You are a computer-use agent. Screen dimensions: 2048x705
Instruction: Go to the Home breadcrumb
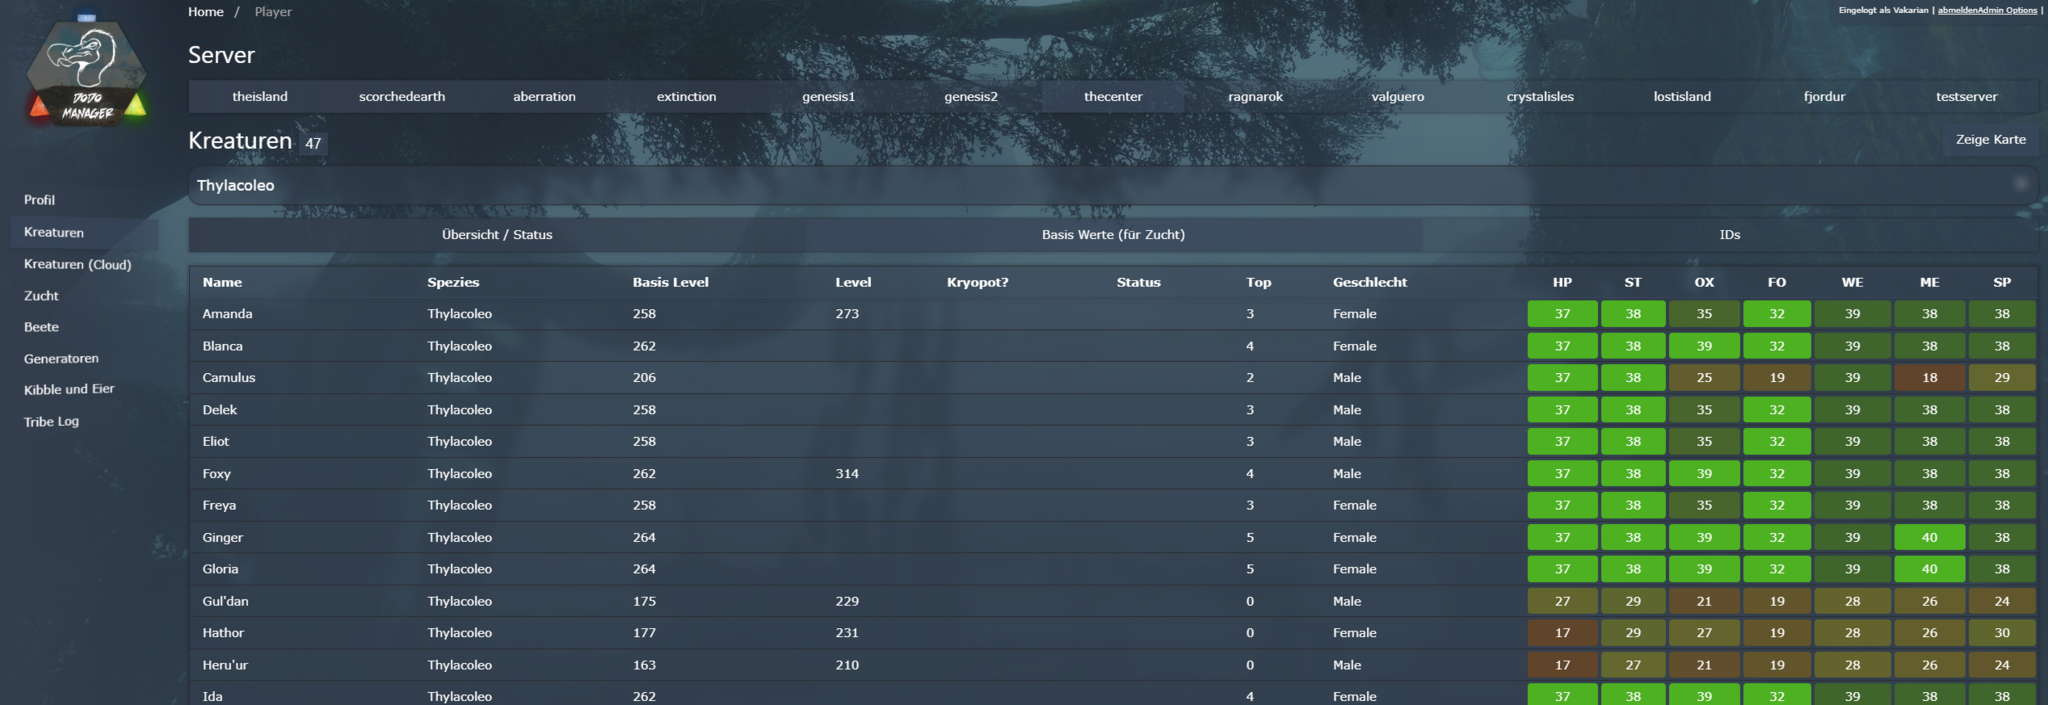pyautogui.click(x=205, y=12)
